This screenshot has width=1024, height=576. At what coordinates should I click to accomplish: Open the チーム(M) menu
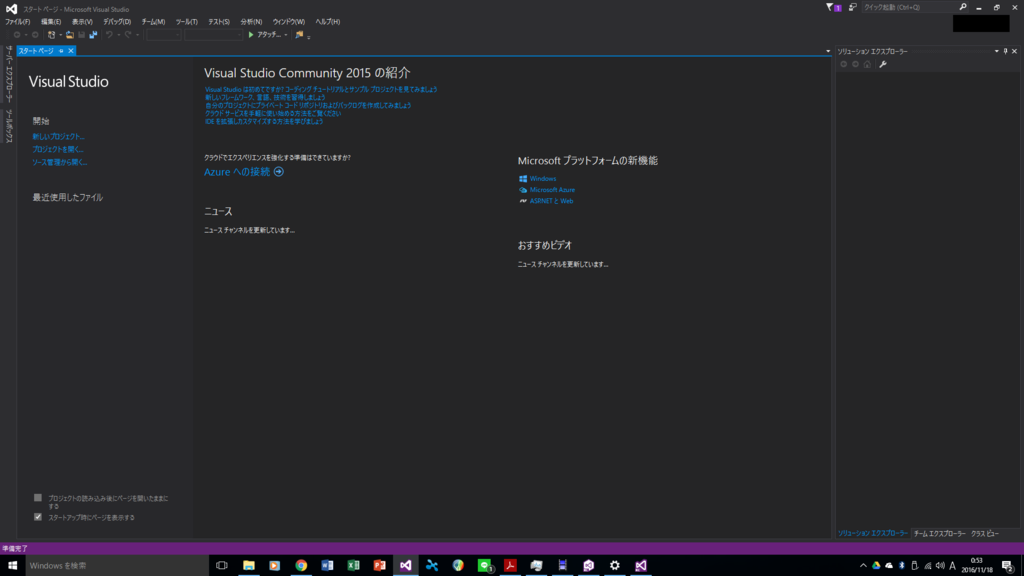pos(153,22)
